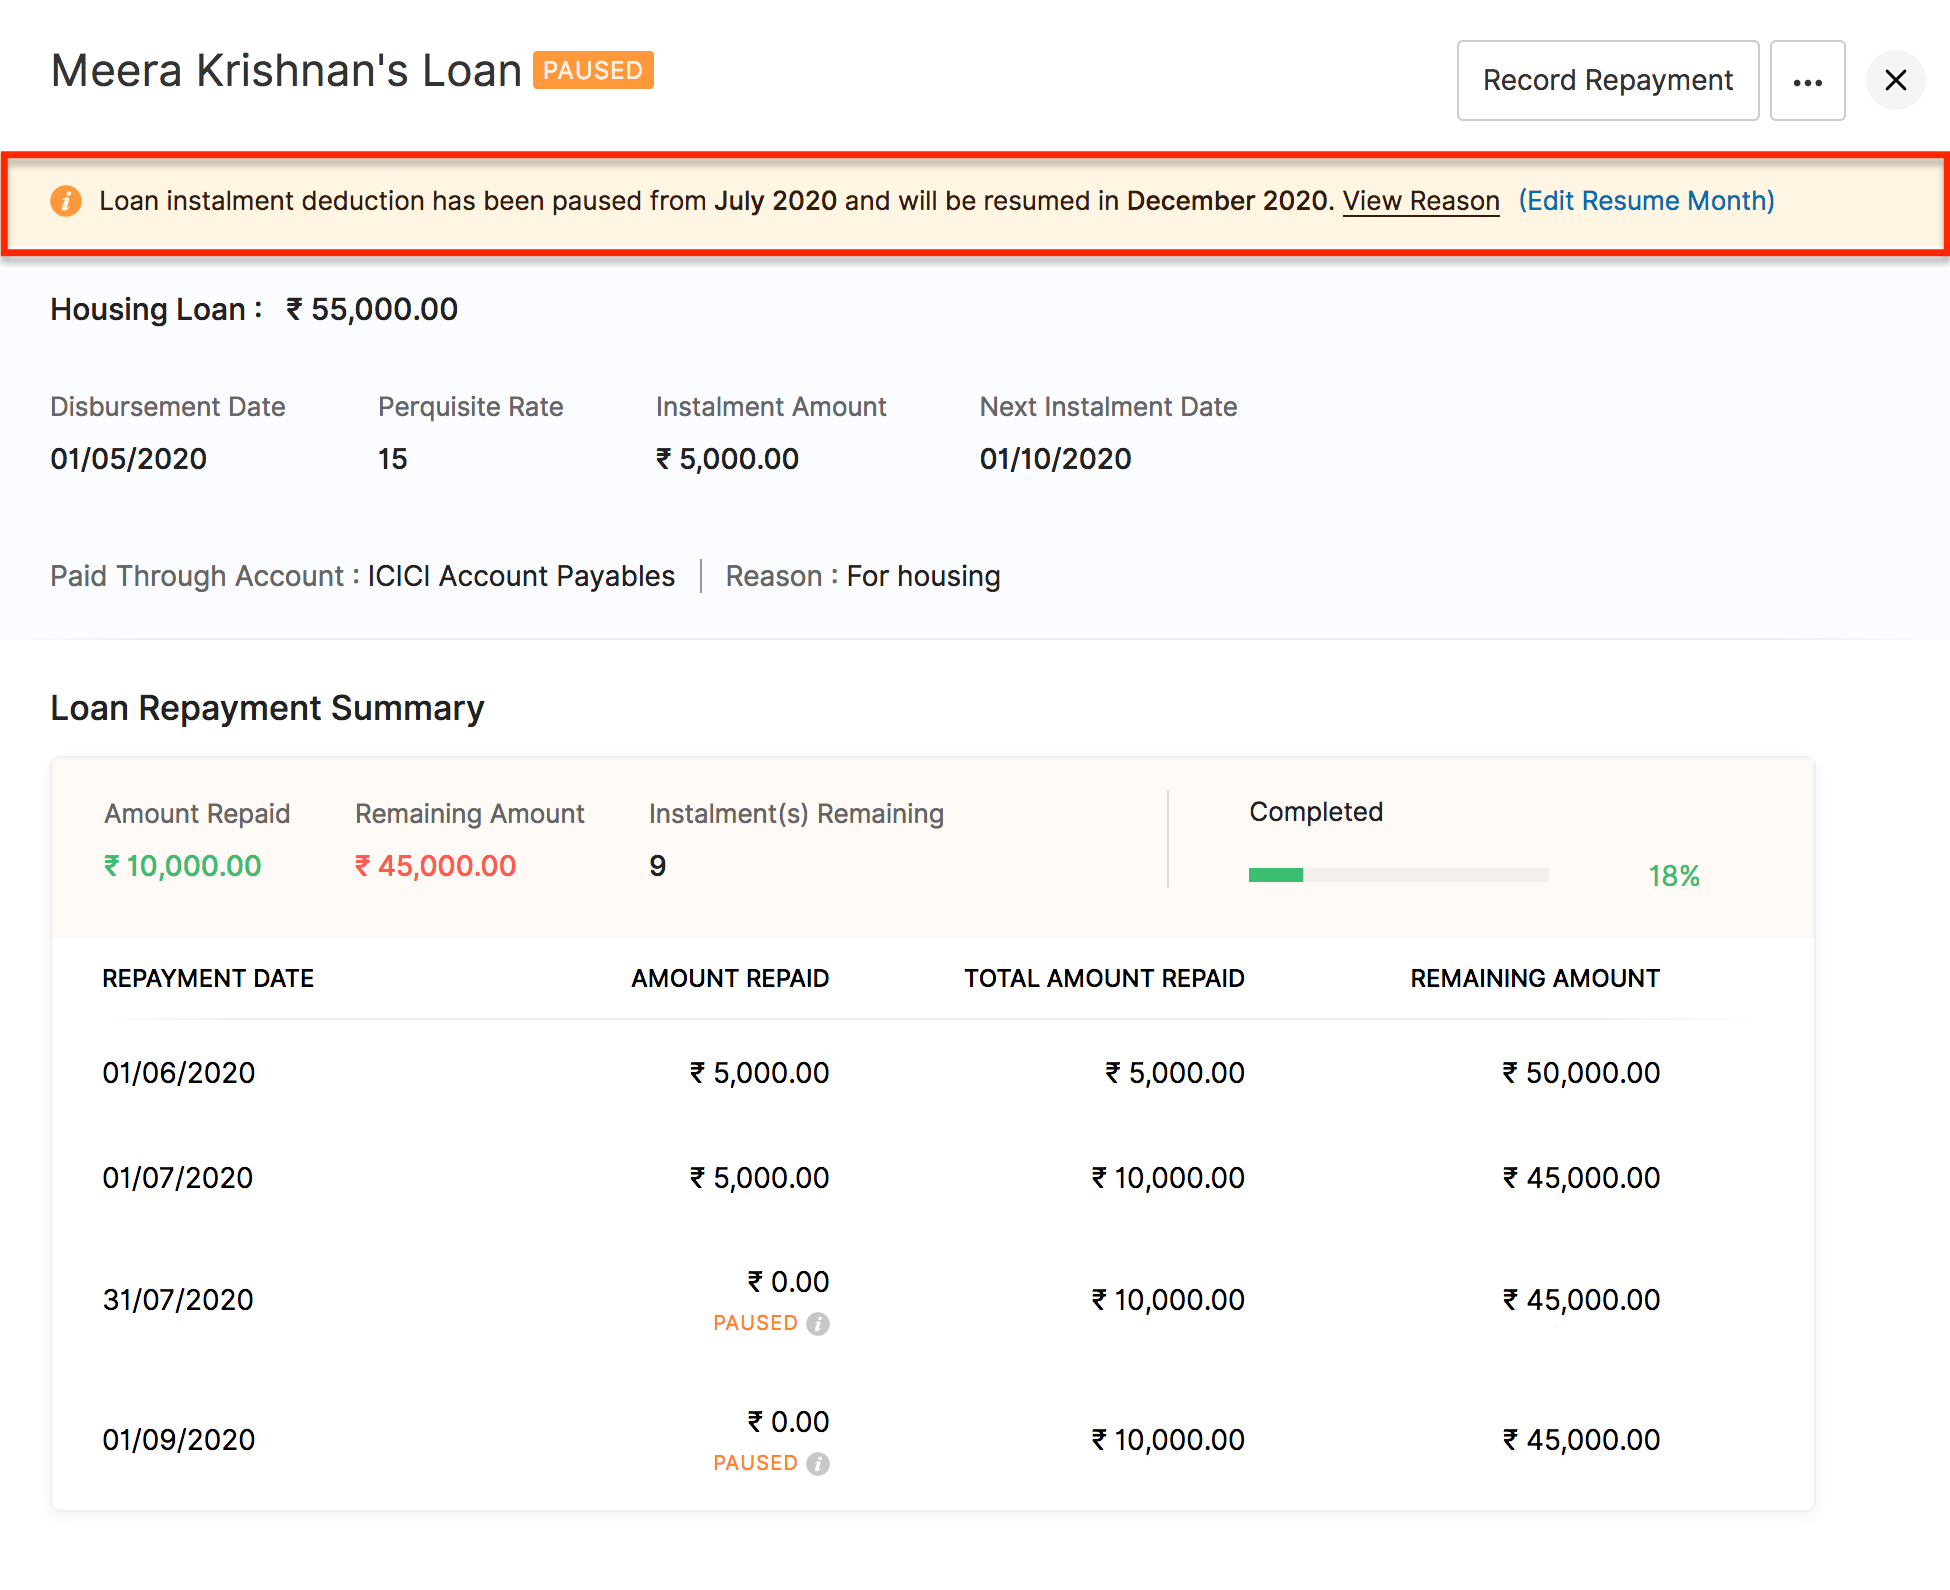
Task: Click the PAUSED status badge beside title
Action: point(593,71)
